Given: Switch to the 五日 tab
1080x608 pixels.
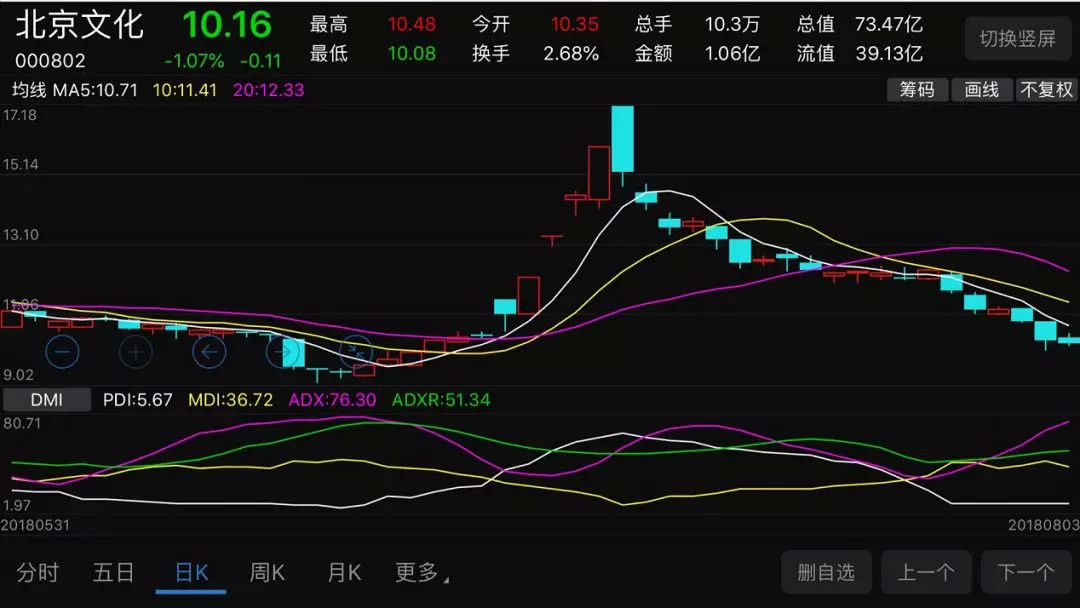Looking at the screenshot, I should click(x=114, y=572).
